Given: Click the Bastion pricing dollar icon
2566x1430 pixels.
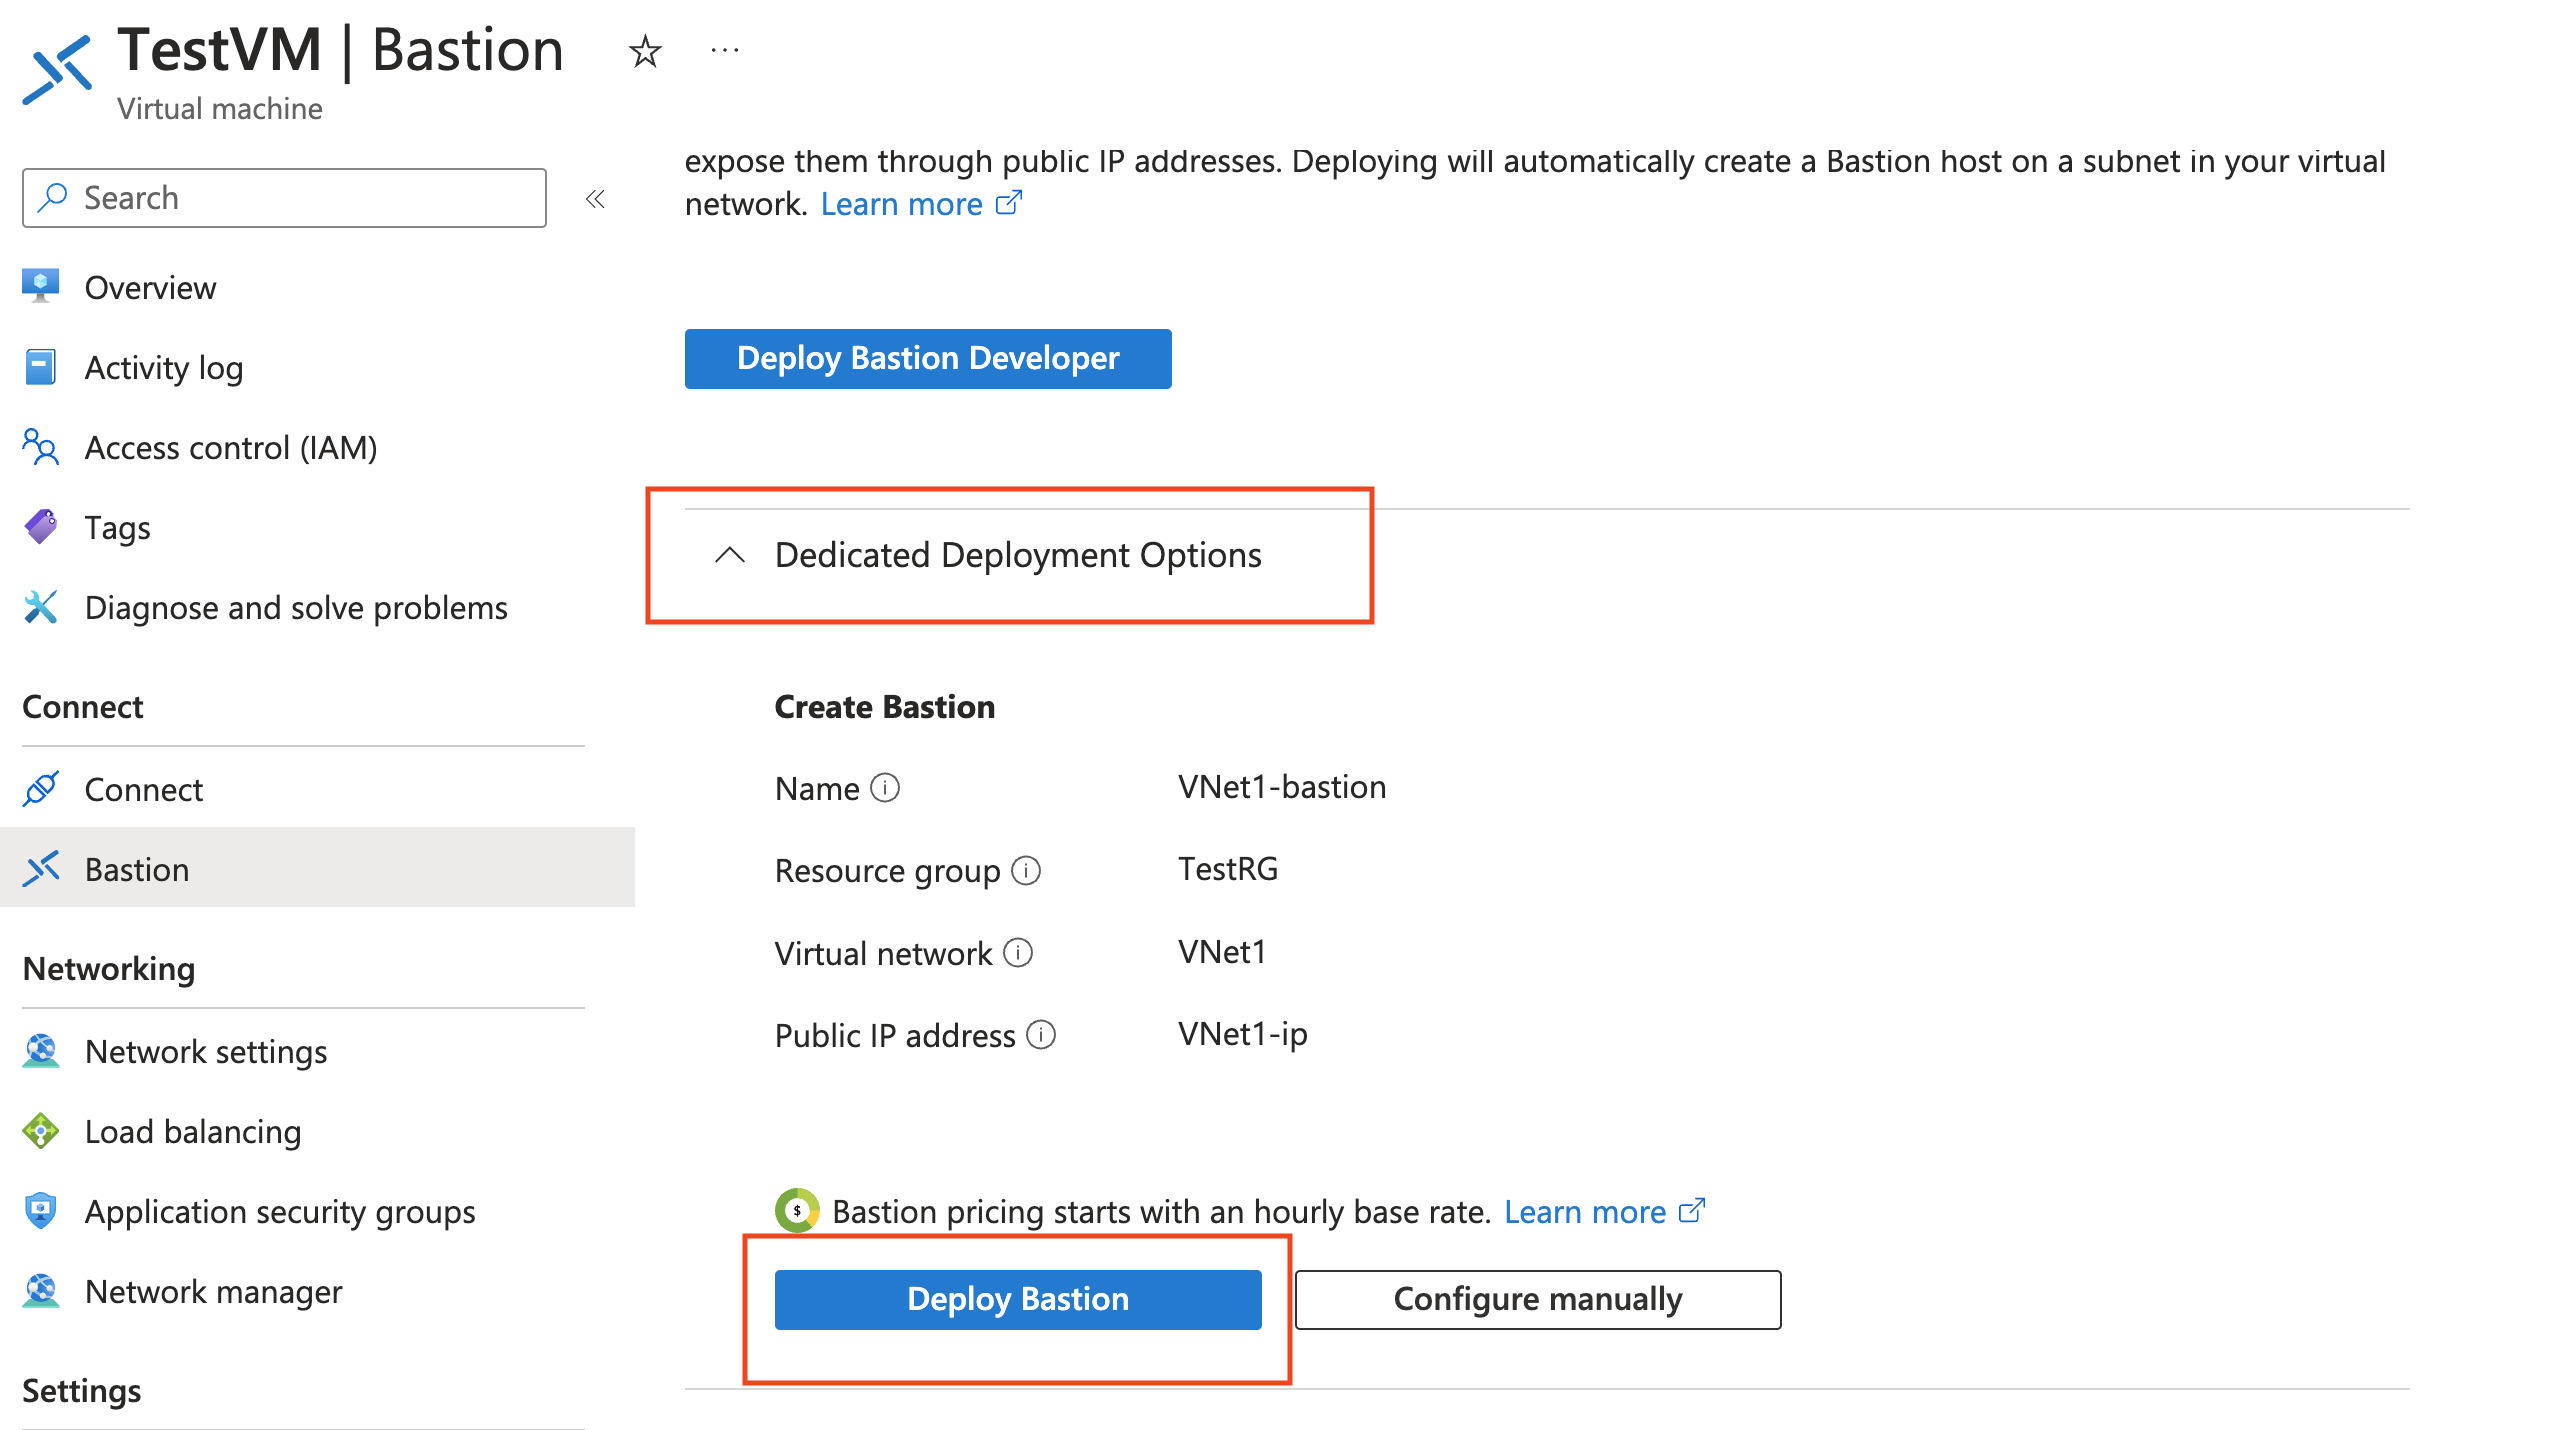Looking at the screenshot, I should pyautogui.click(x=797, y=1211).
